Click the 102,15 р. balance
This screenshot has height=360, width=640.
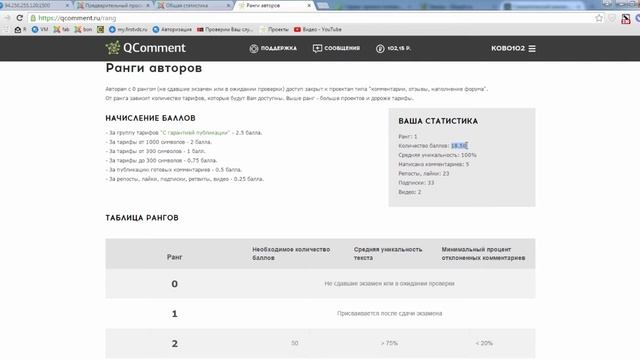[399, 48]
